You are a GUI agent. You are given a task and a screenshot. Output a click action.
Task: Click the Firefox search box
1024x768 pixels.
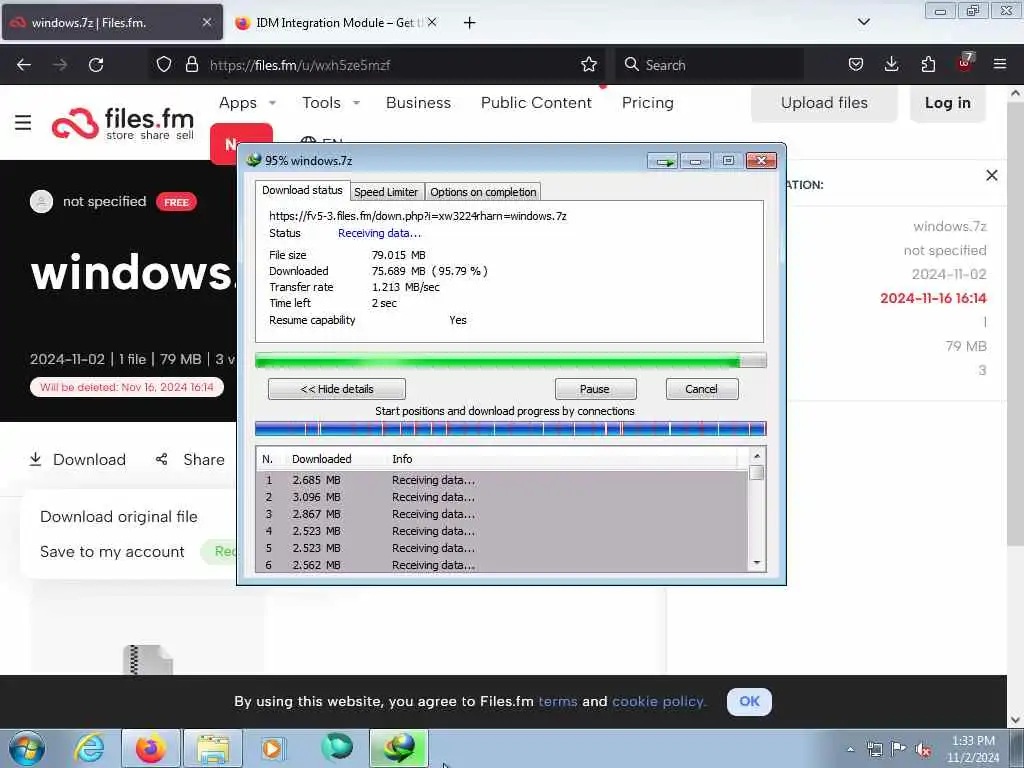[x=709, y=65]
